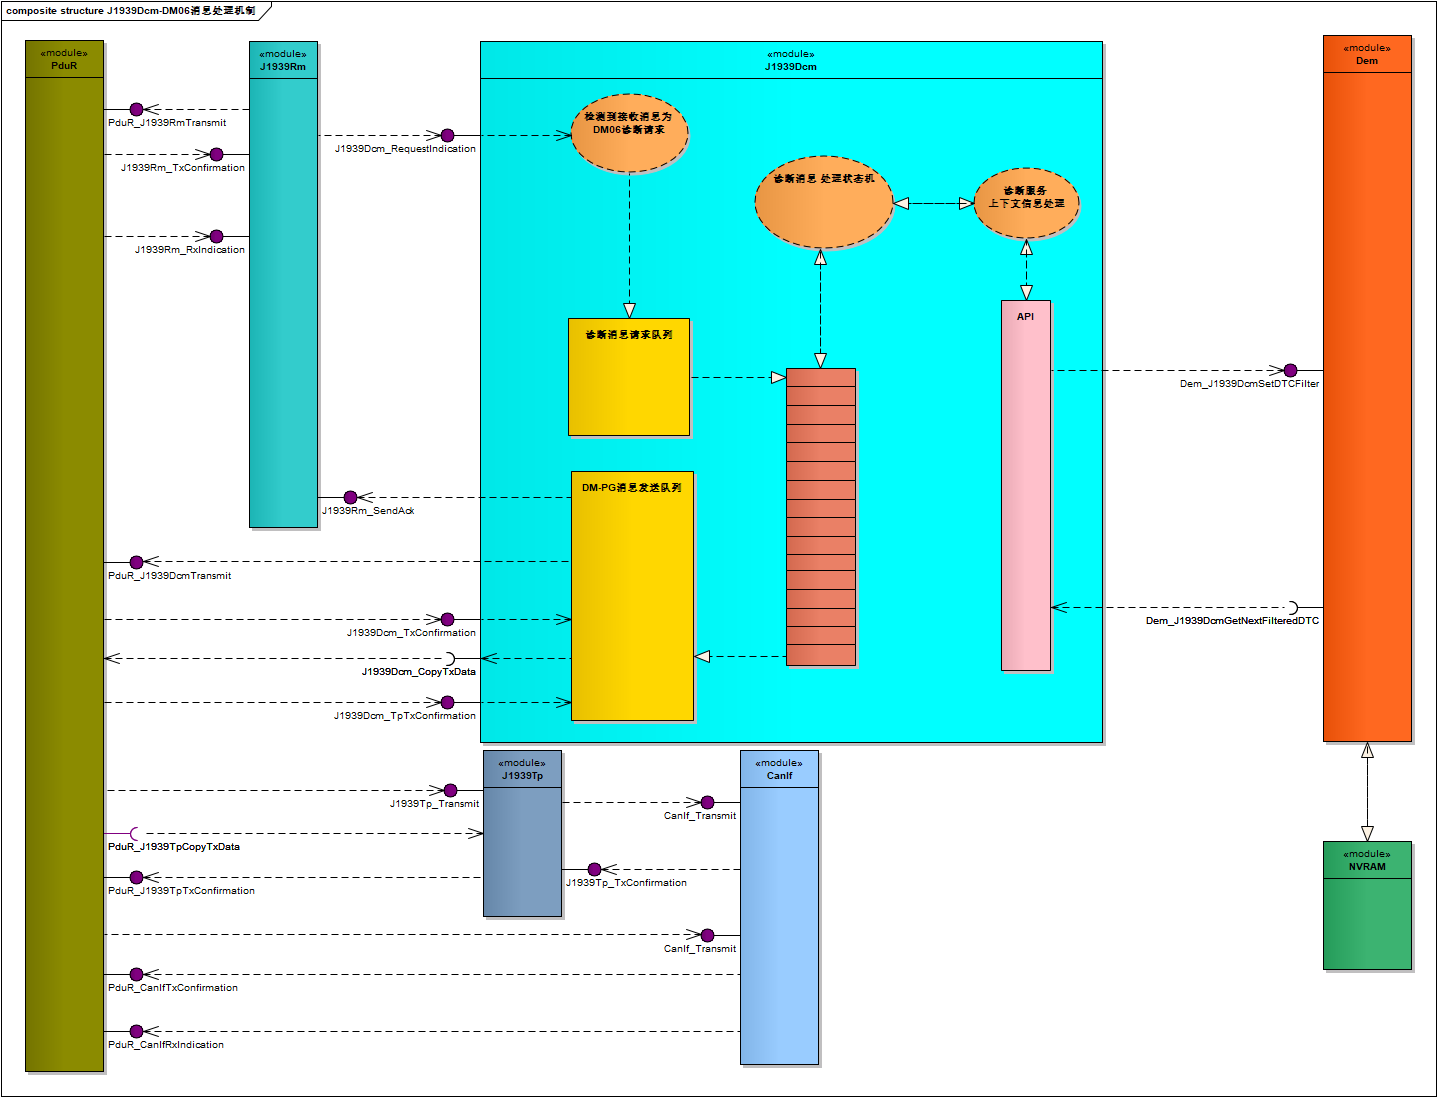1437x1097 pixels.
Task: Select the DM06诊断请求 detection ellipse
Action: click(x=629, y=133)
